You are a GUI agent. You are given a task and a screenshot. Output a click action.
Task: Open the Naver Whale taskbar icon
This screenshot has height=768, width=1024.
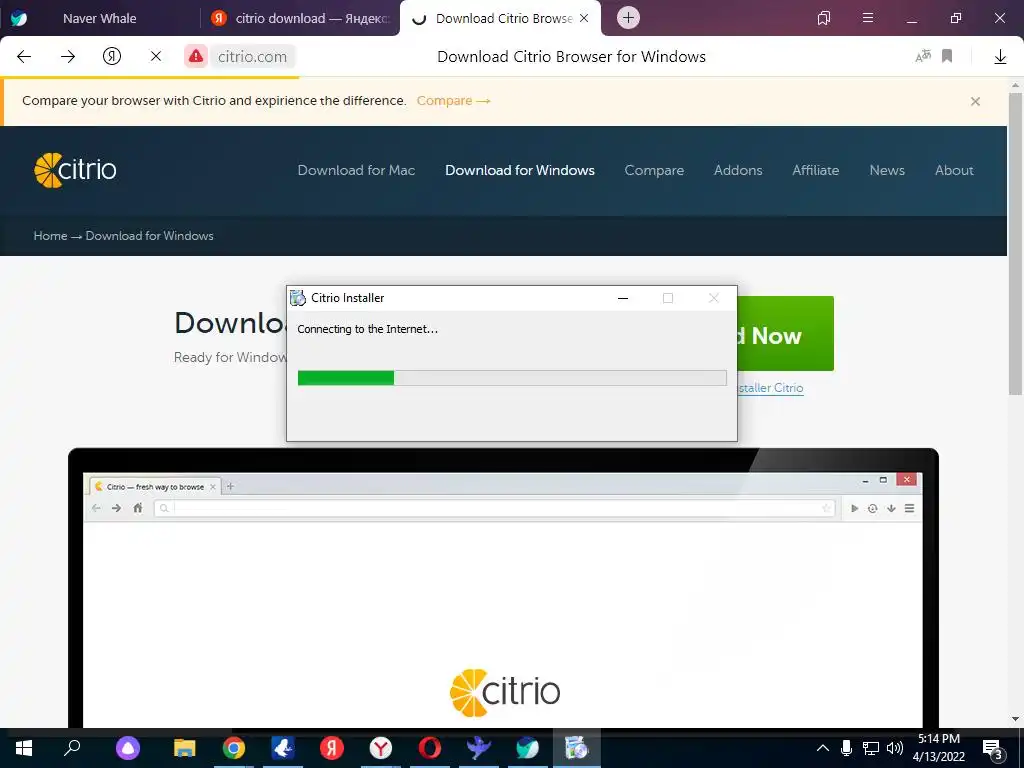(x=528, y=748)
